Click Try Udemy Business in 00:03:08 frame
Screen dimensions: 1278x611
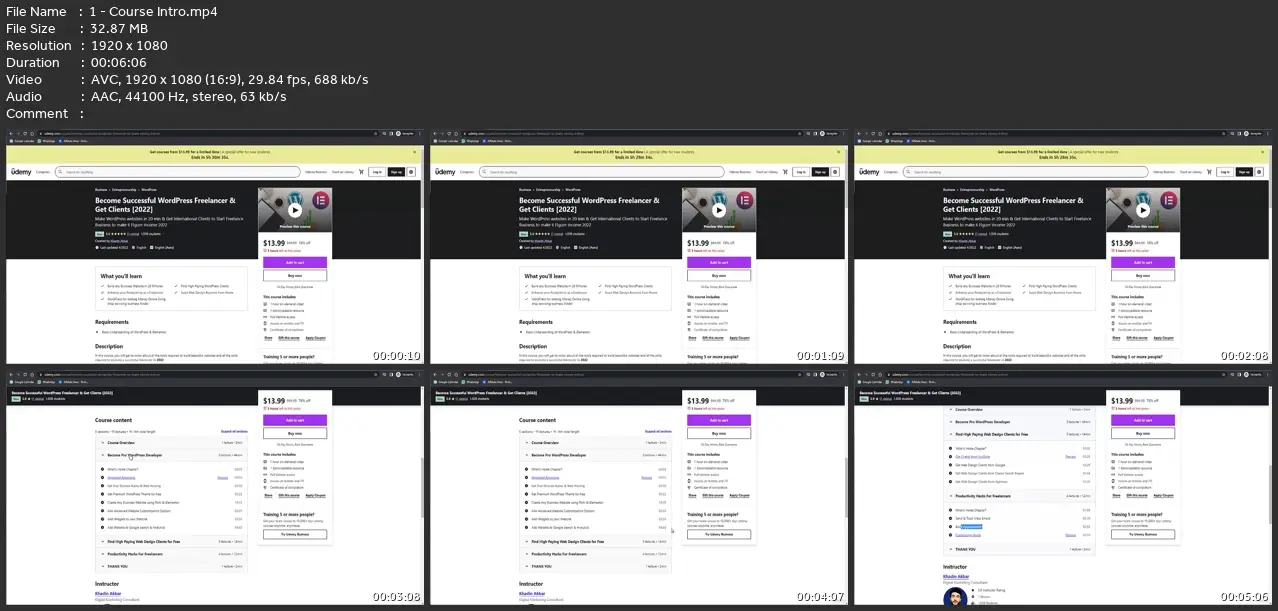295,534
